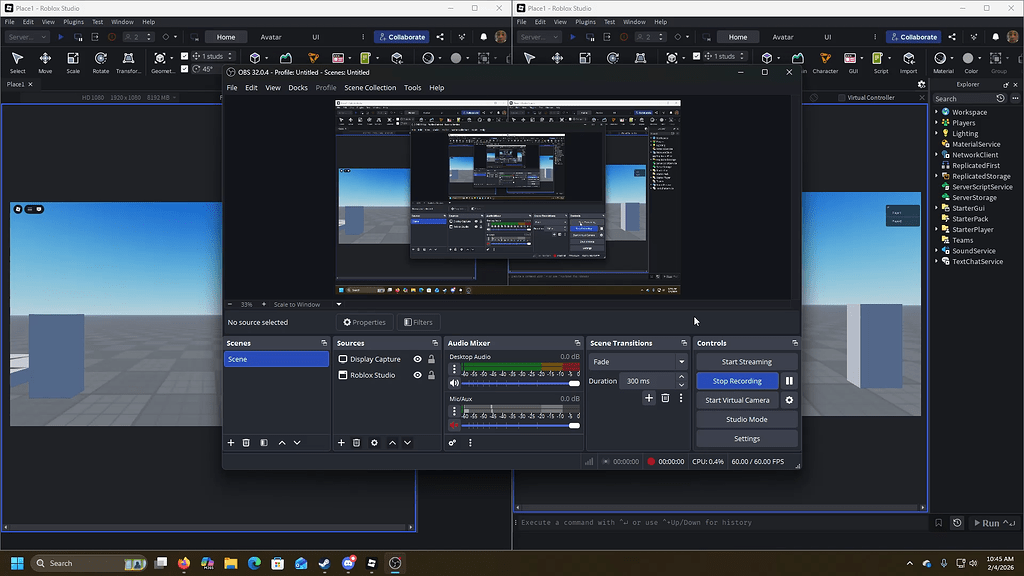Enable Studio Mode in OBS Controls
Screen dimensions: 1024x576
pos(746,419)
